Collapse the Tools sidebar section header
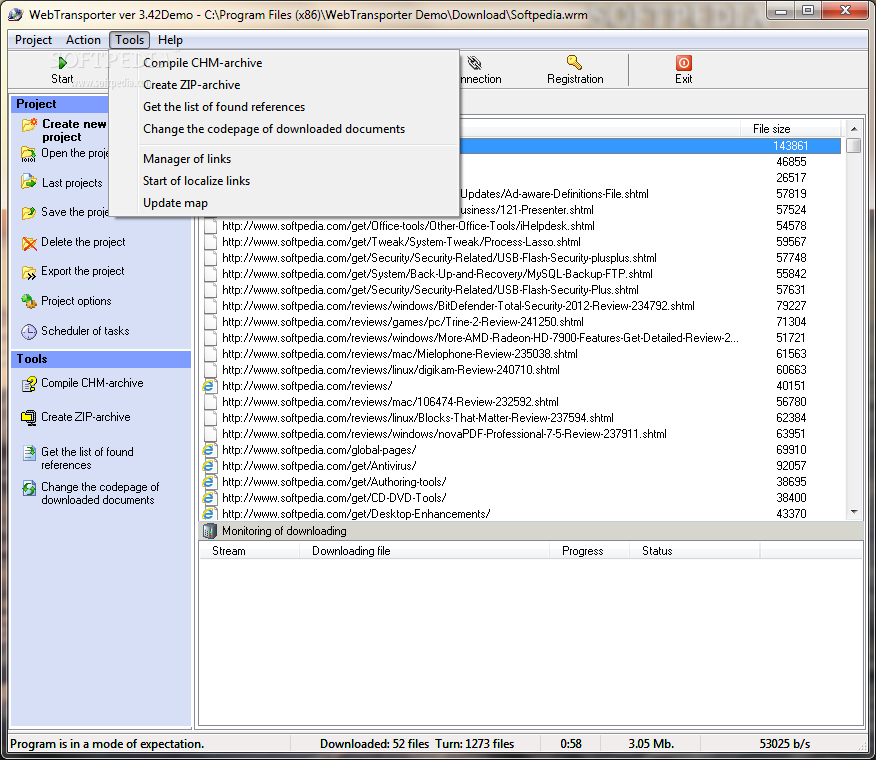 101,359
